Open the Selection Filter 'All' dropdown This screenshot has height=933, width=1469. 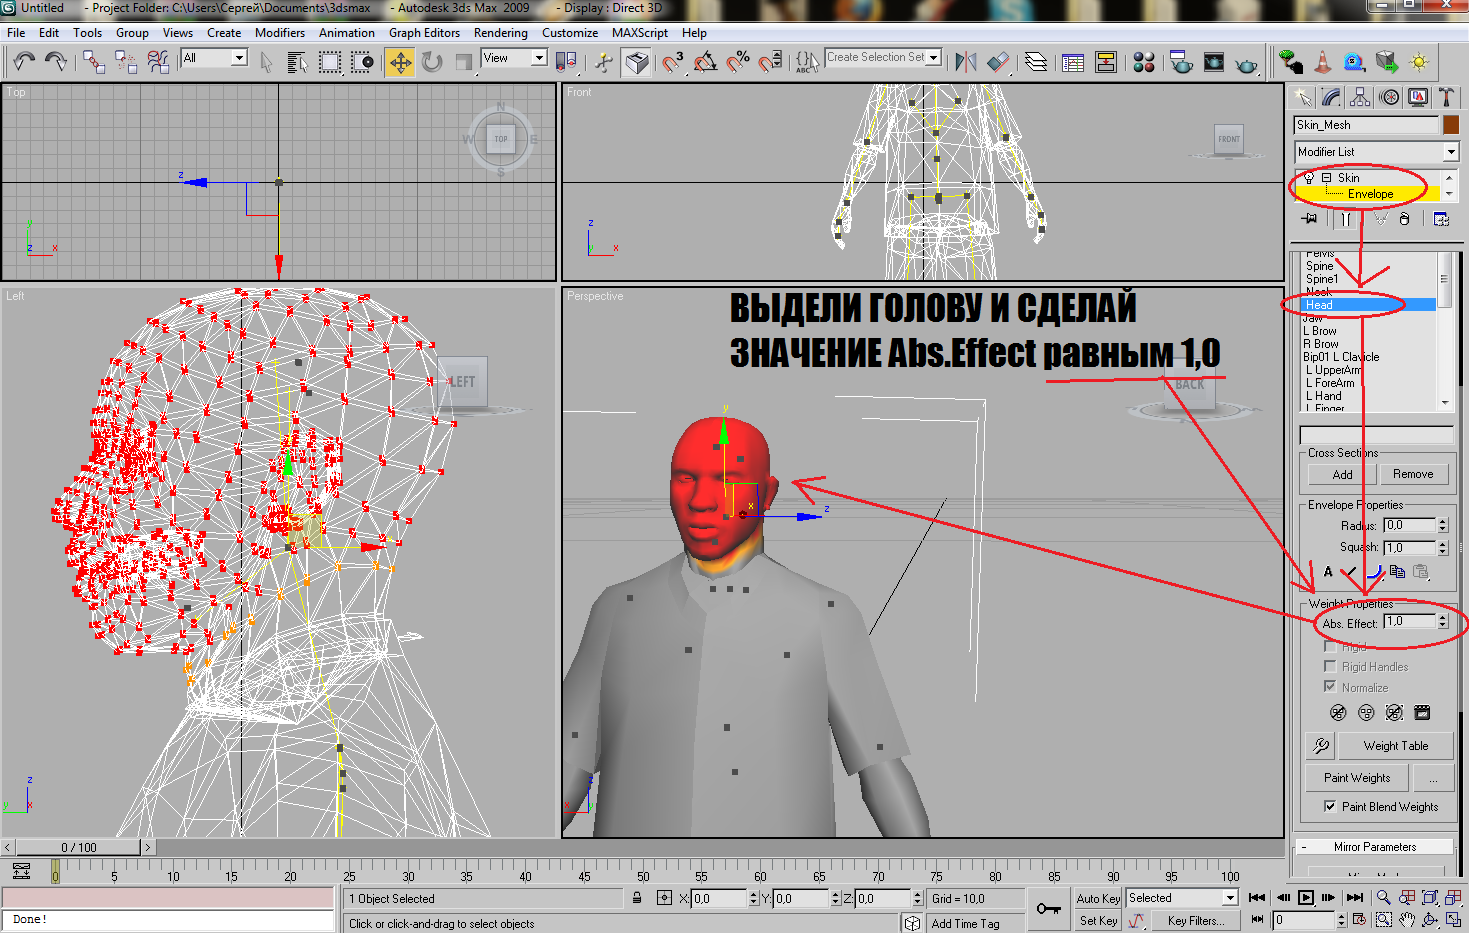(239, 58)
